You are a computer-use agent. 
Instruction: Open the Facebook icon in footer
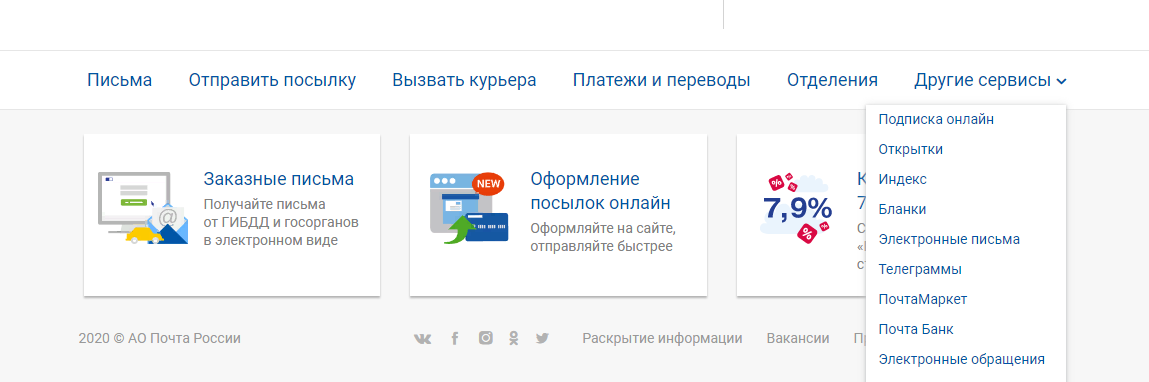pos(454,338)
